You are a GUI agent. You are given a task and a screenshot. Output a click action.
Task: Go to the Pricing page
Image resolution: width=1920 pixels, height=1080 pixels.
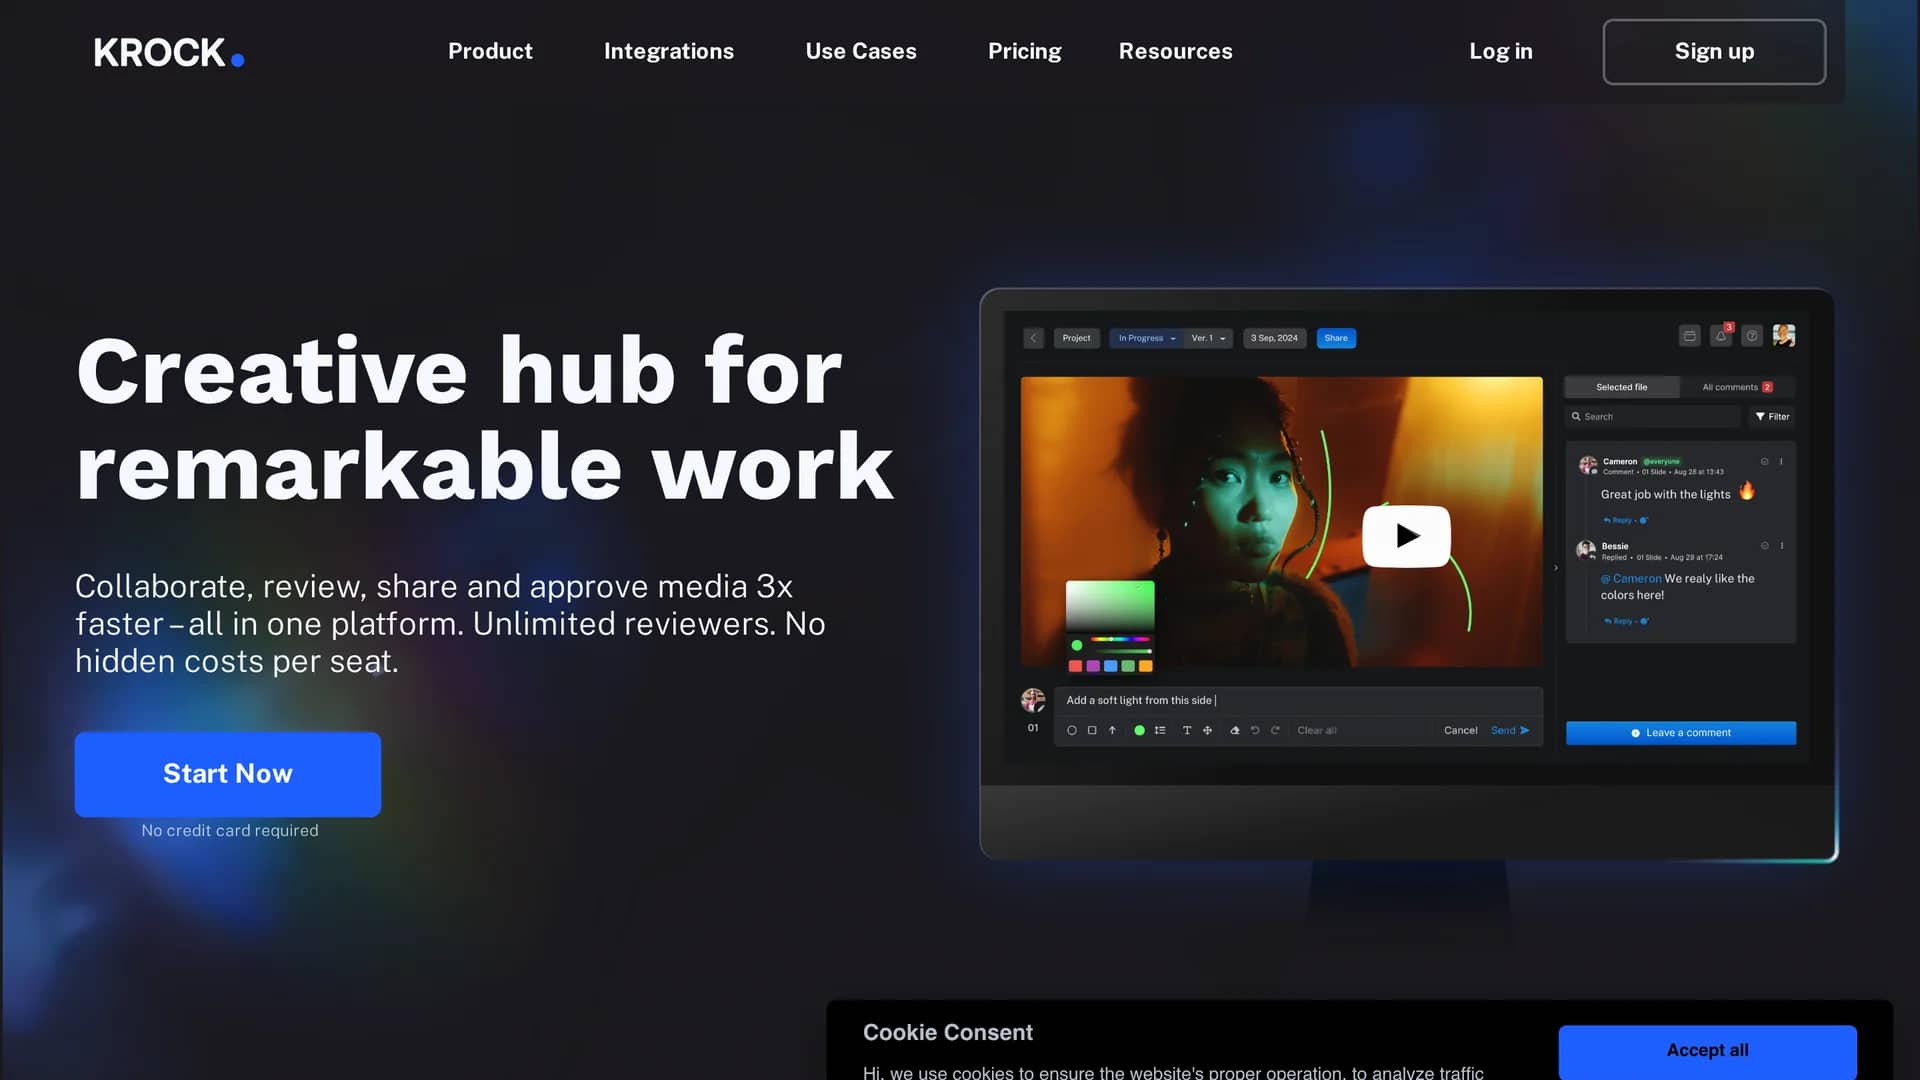coord(1025,51)
